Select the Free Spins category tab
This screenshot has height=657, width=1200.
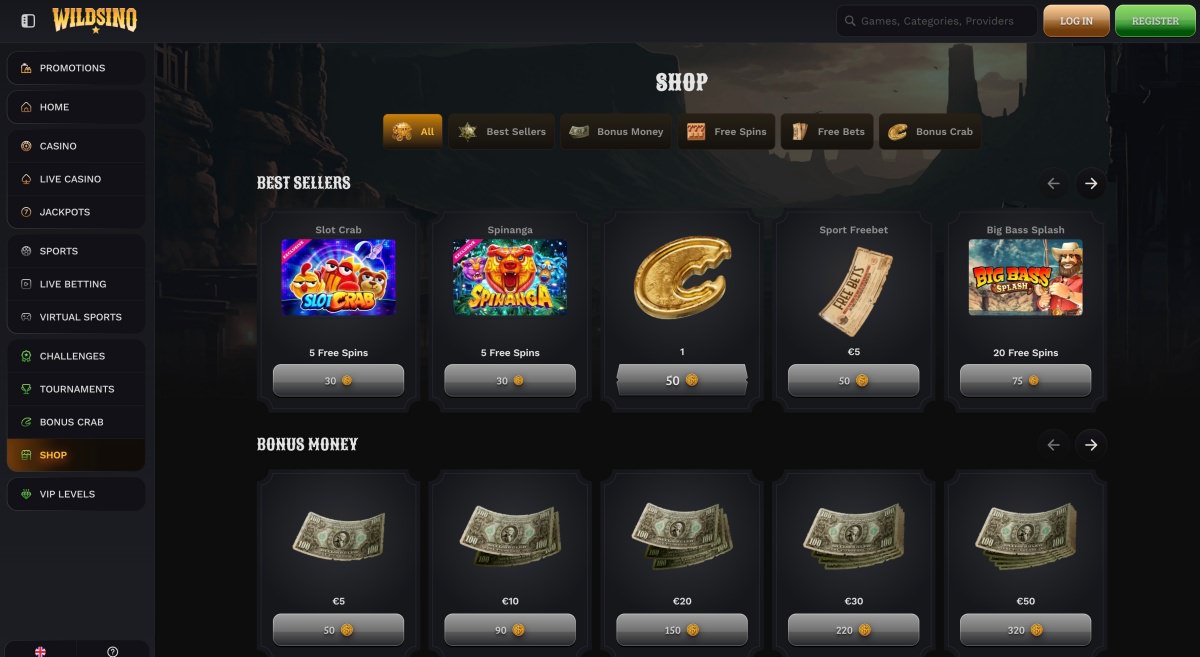[x=727, y=132]
